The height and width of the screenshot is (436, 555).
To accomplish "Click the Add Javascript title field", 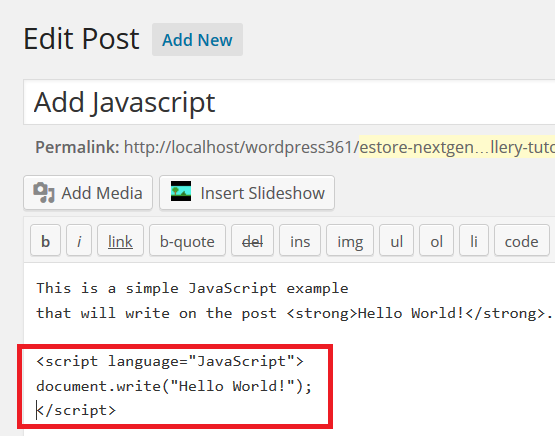I will click(x=289, y=102).
